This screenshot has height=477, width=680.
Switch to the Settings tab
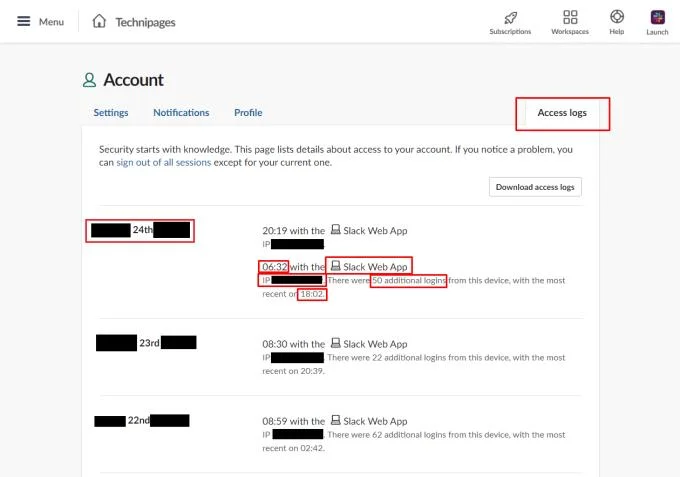[x=111, y=113]
